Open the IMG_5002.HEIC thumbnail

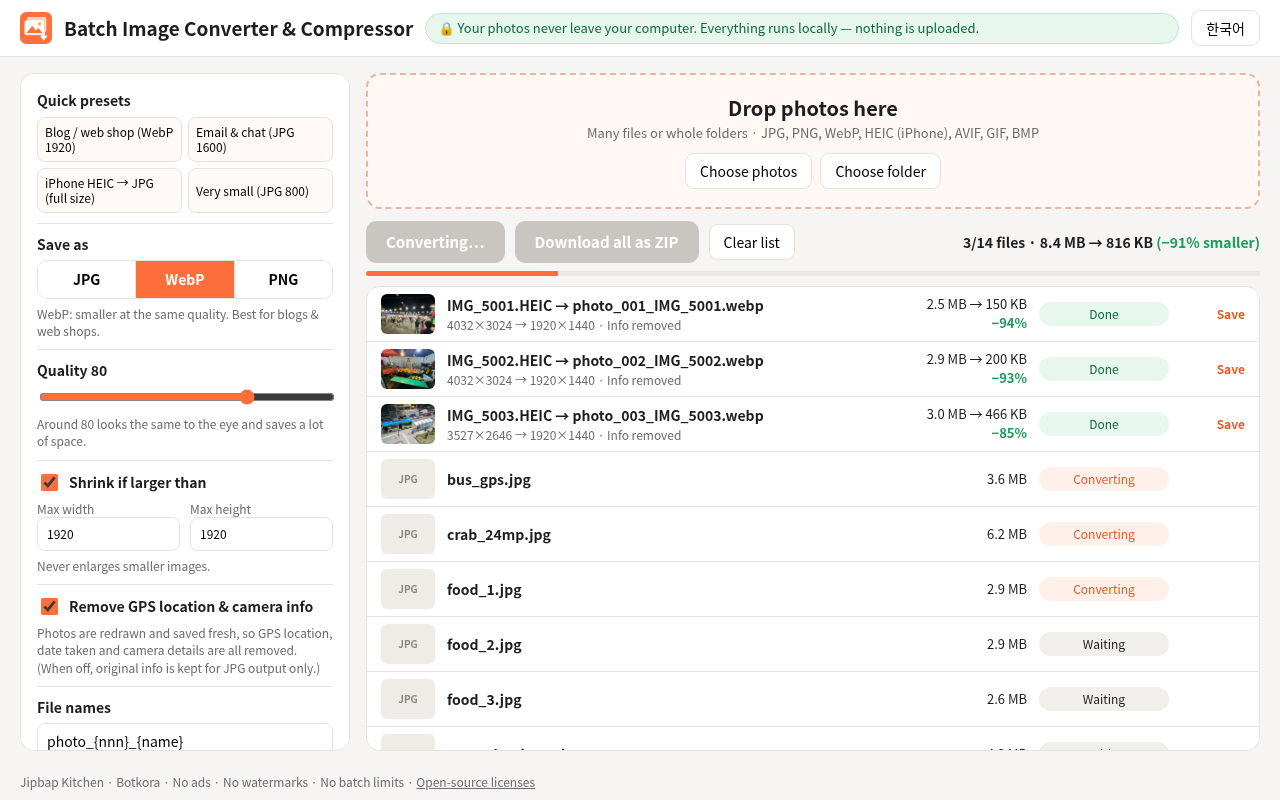(x=408, y=369)
